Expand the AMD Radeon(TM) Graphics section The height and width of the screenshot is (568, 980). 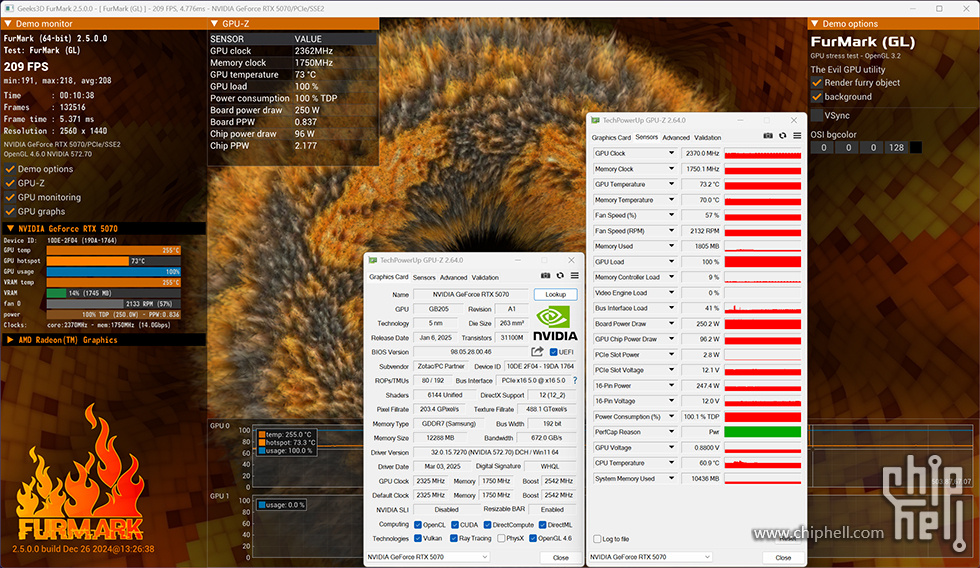point(10,340)
